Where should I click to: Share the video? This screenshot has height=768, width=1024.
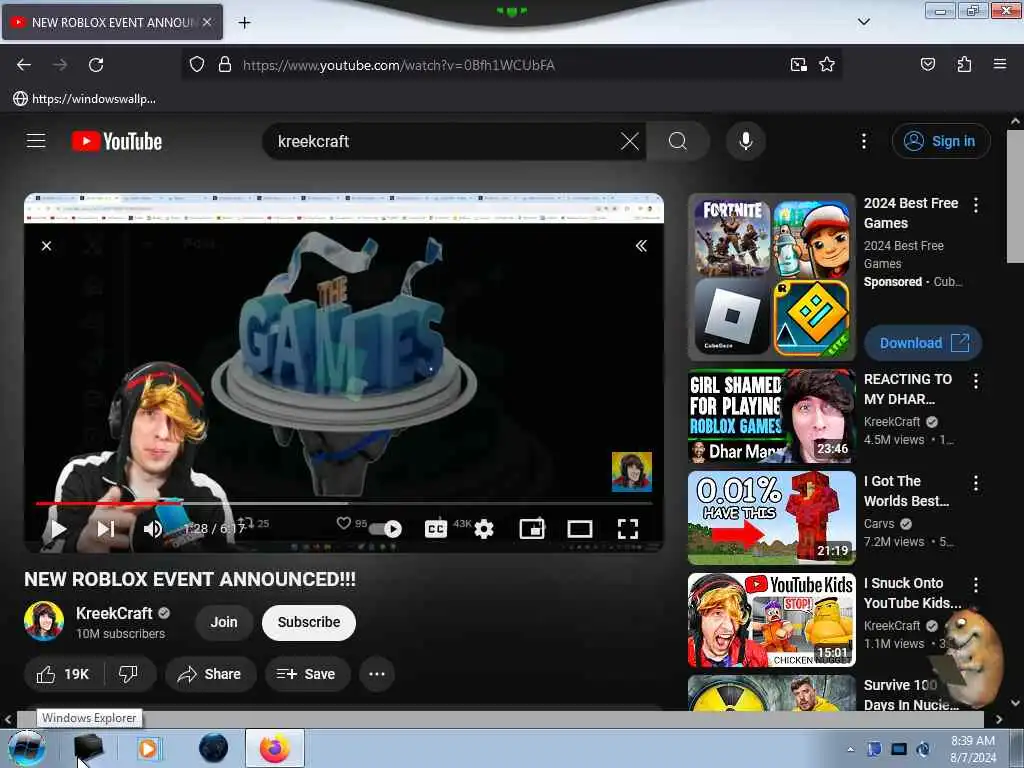tap(209, 674)
